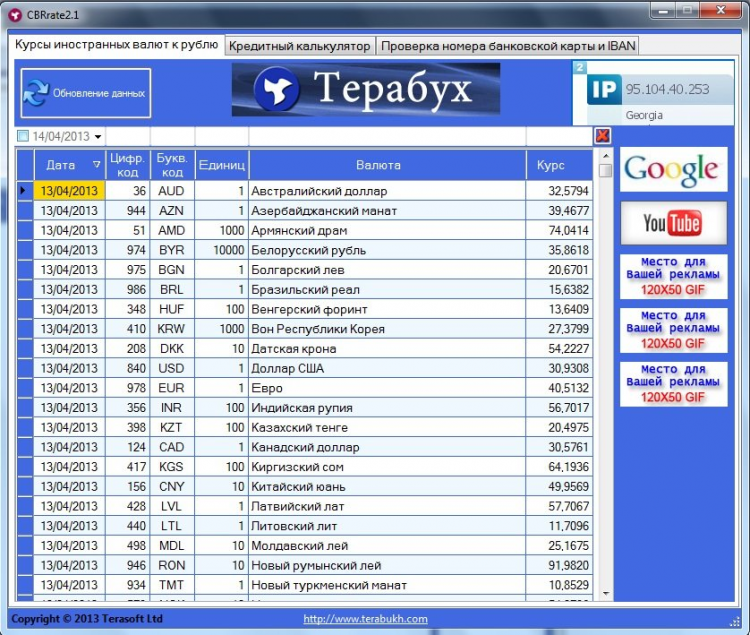Select the Казахский тенге cell

387,427
